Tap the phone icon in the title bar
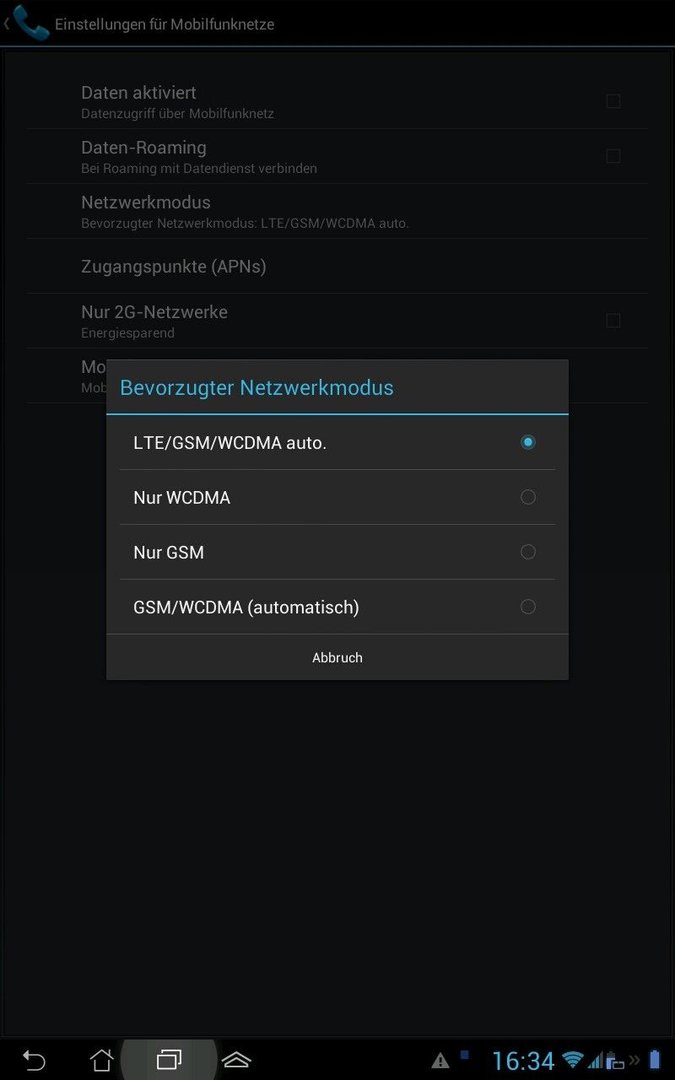 [x=31, y=23]
